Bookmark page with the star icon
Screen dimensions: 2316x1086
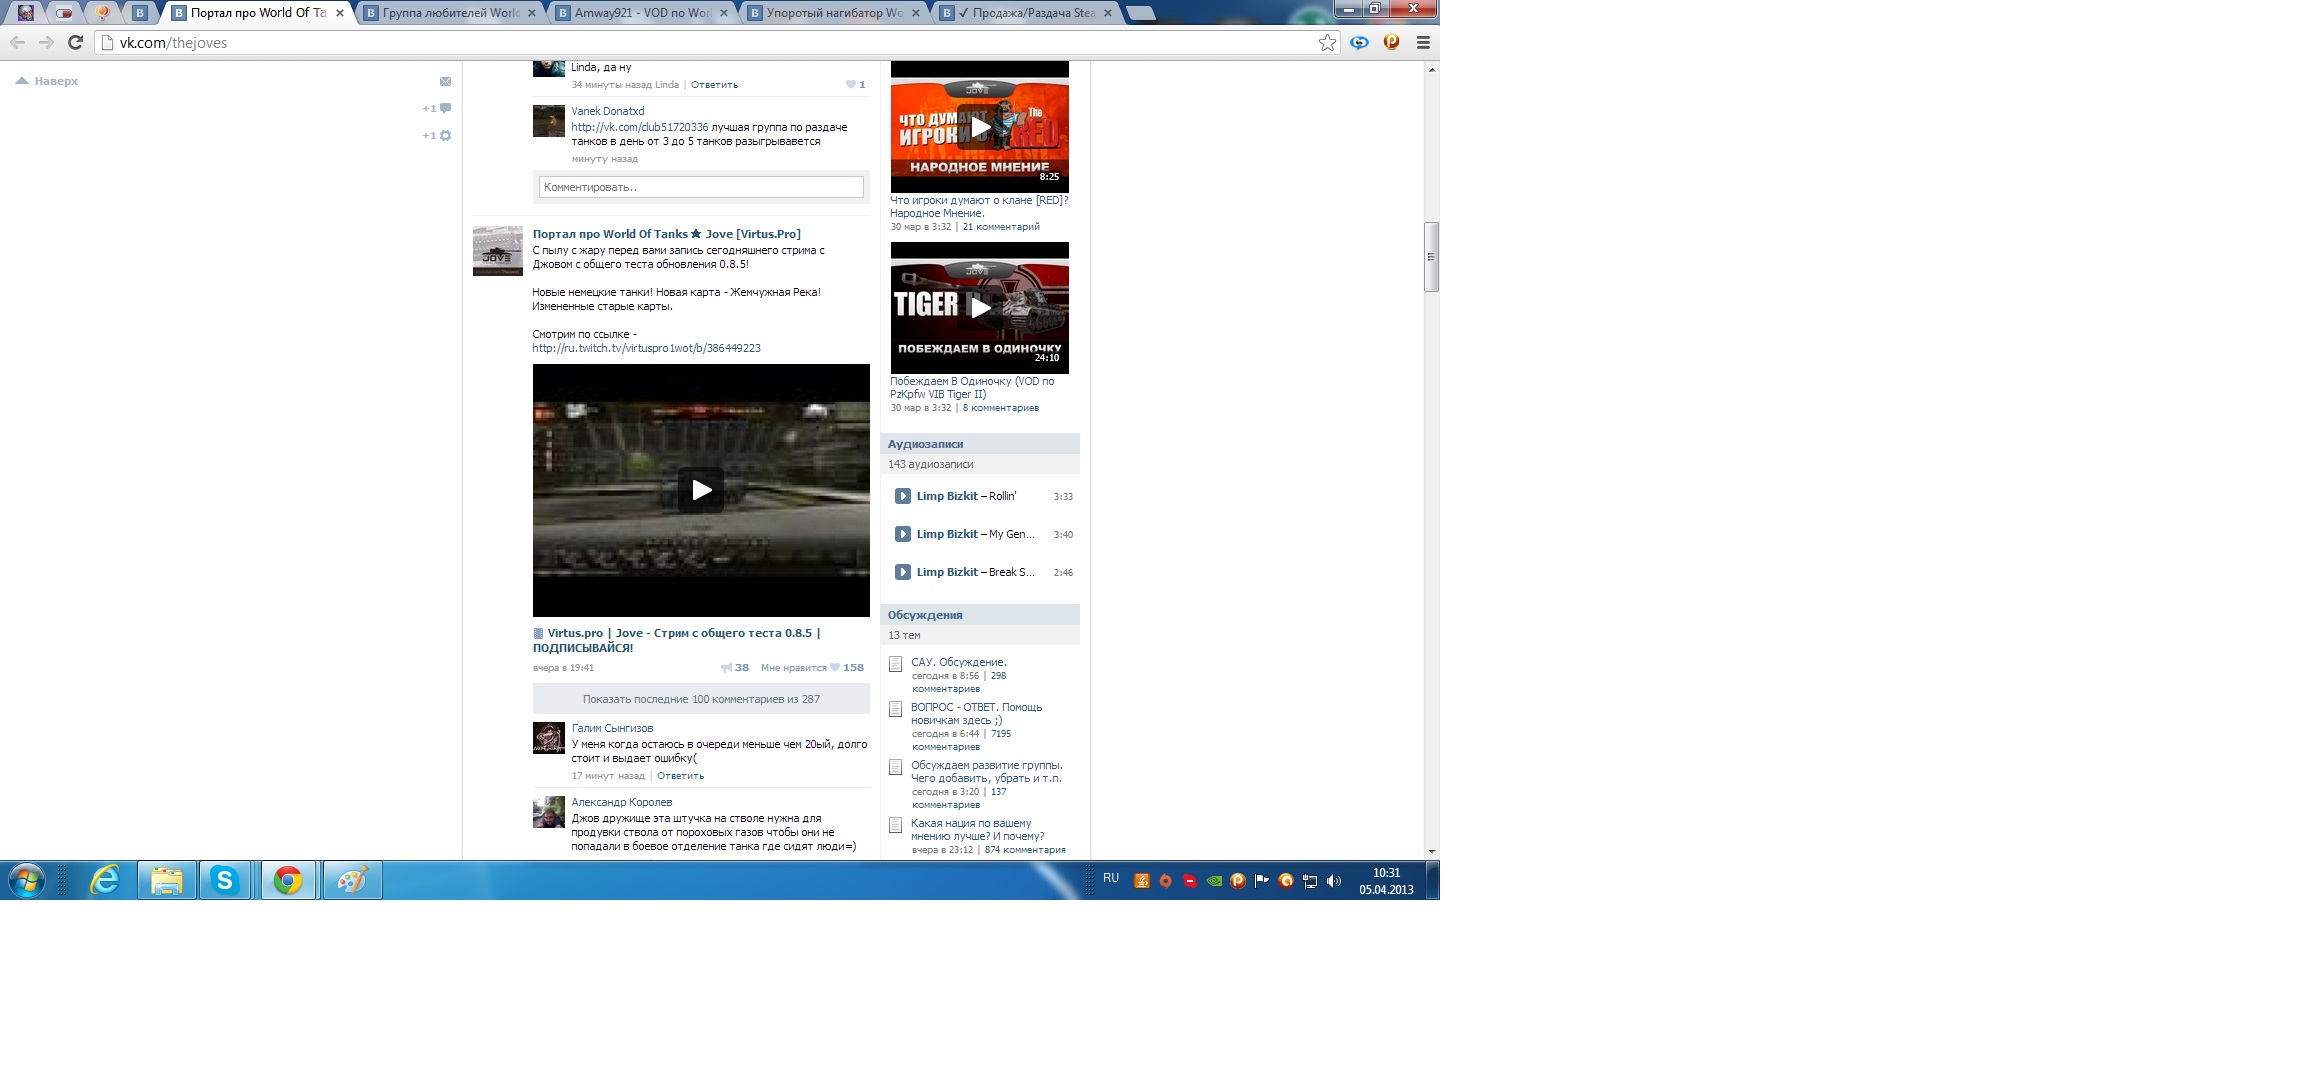coord(1327,42)
